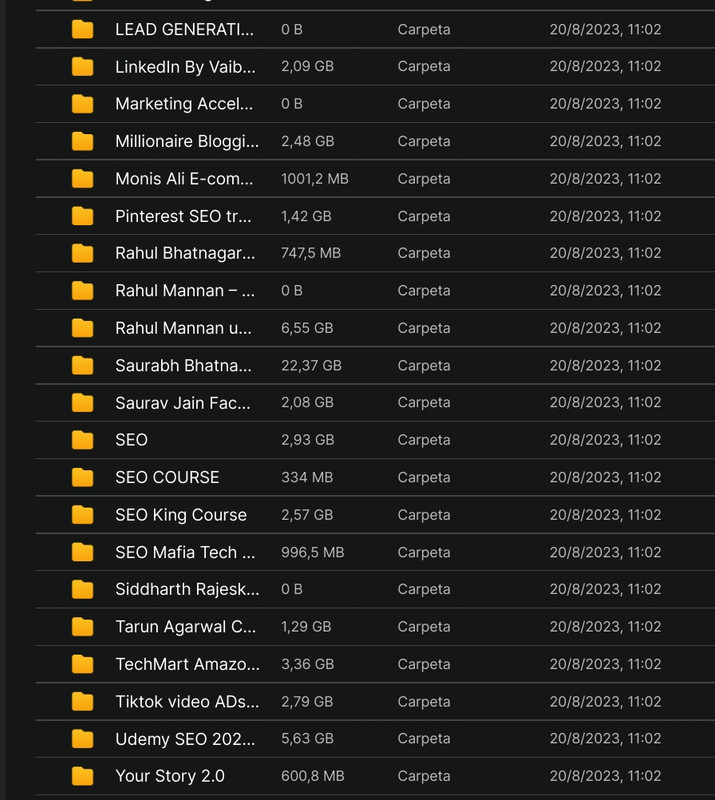Viewport: 715px width, 800px height.
Task: Click the folder icon beside Saurav Jain Fac...
Action: click(x=82, y=403)
